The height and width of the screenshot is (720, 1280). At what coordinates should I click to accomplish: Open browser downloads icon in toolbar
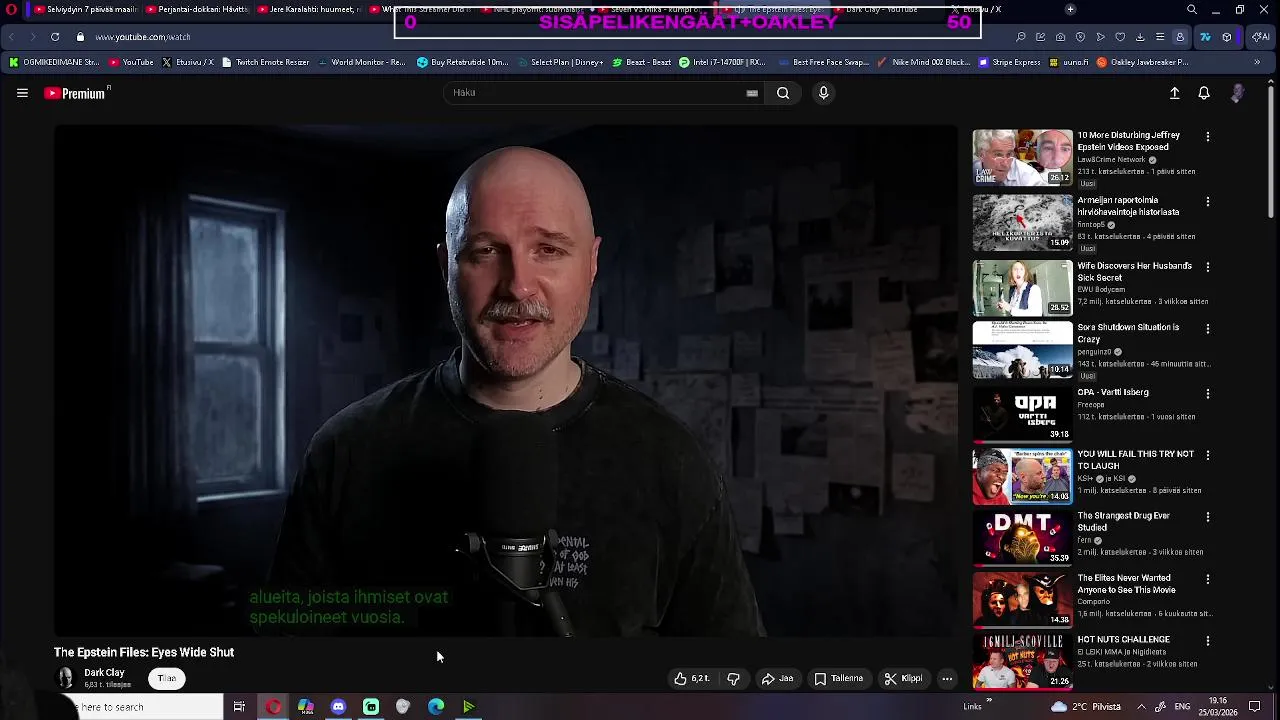coord(1140,37)
